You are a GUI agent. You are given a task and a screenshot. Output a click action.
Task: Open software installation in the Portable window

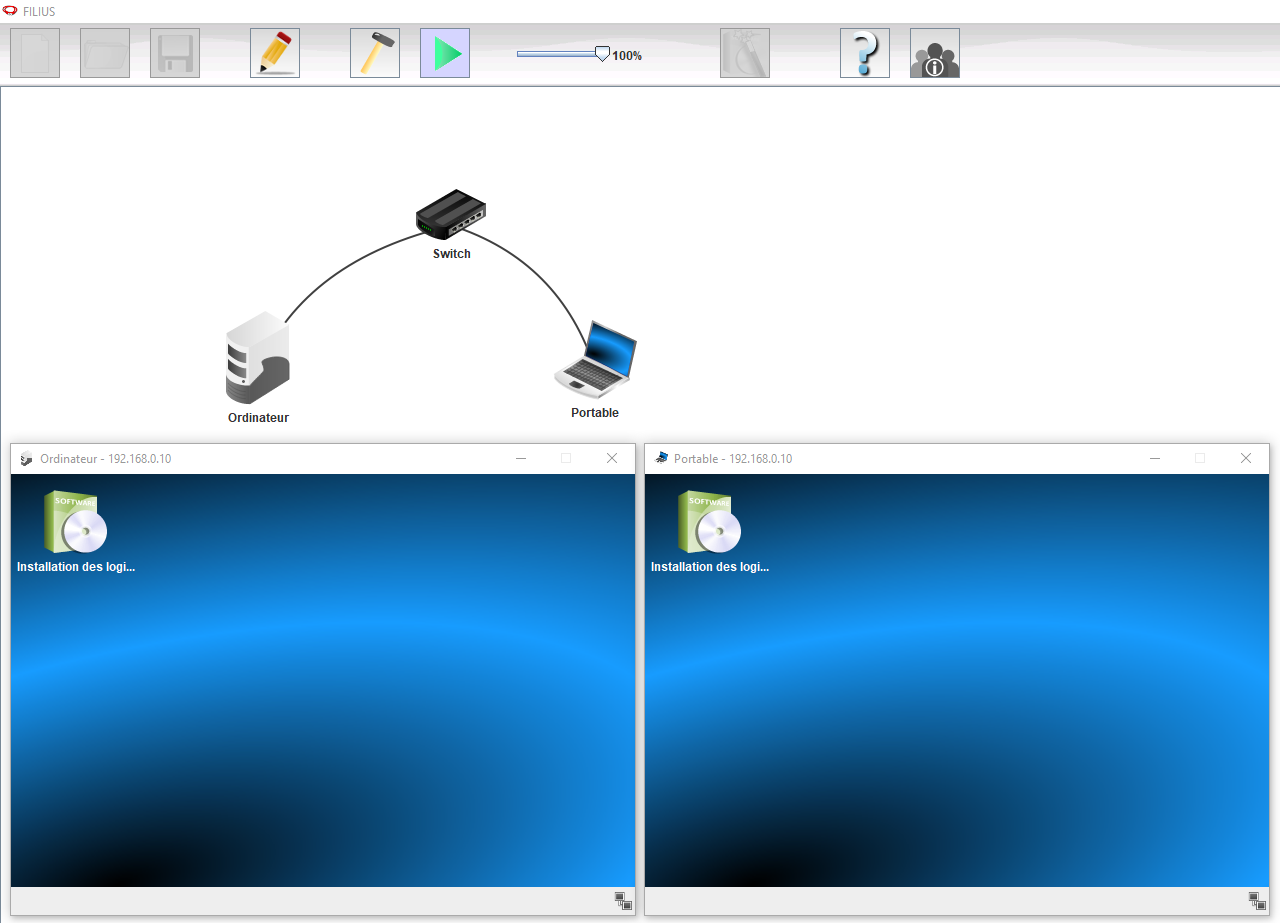pos(710,524)
